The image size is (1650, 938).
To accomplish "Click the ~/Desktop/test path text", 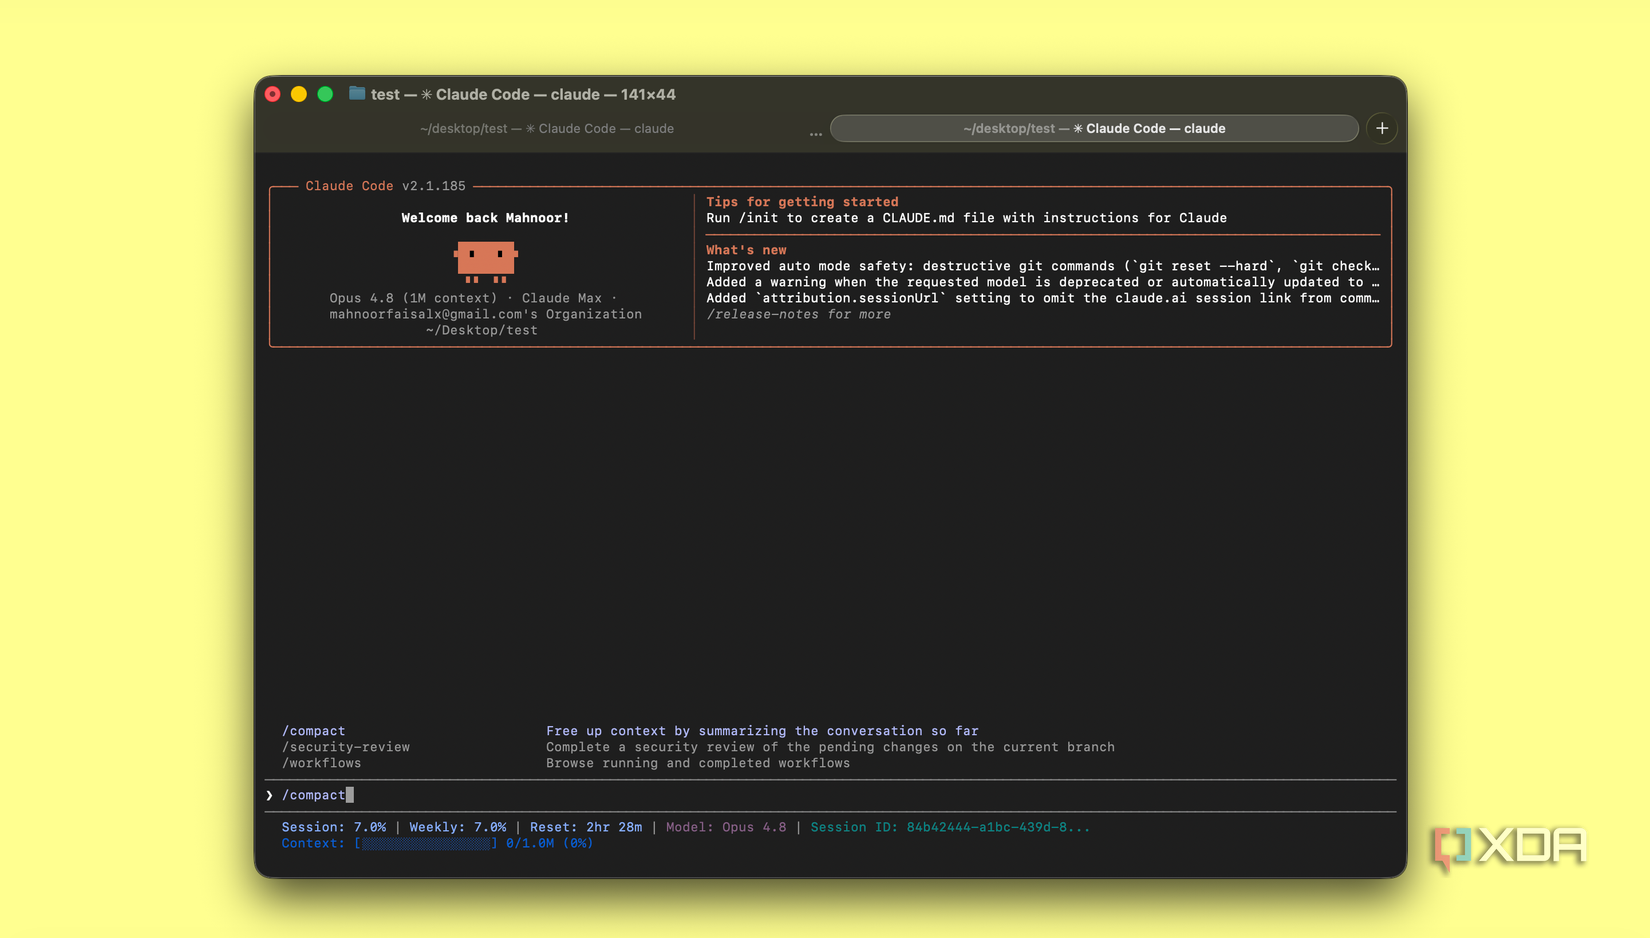I will pyautogui.click(x=482, y=330).
